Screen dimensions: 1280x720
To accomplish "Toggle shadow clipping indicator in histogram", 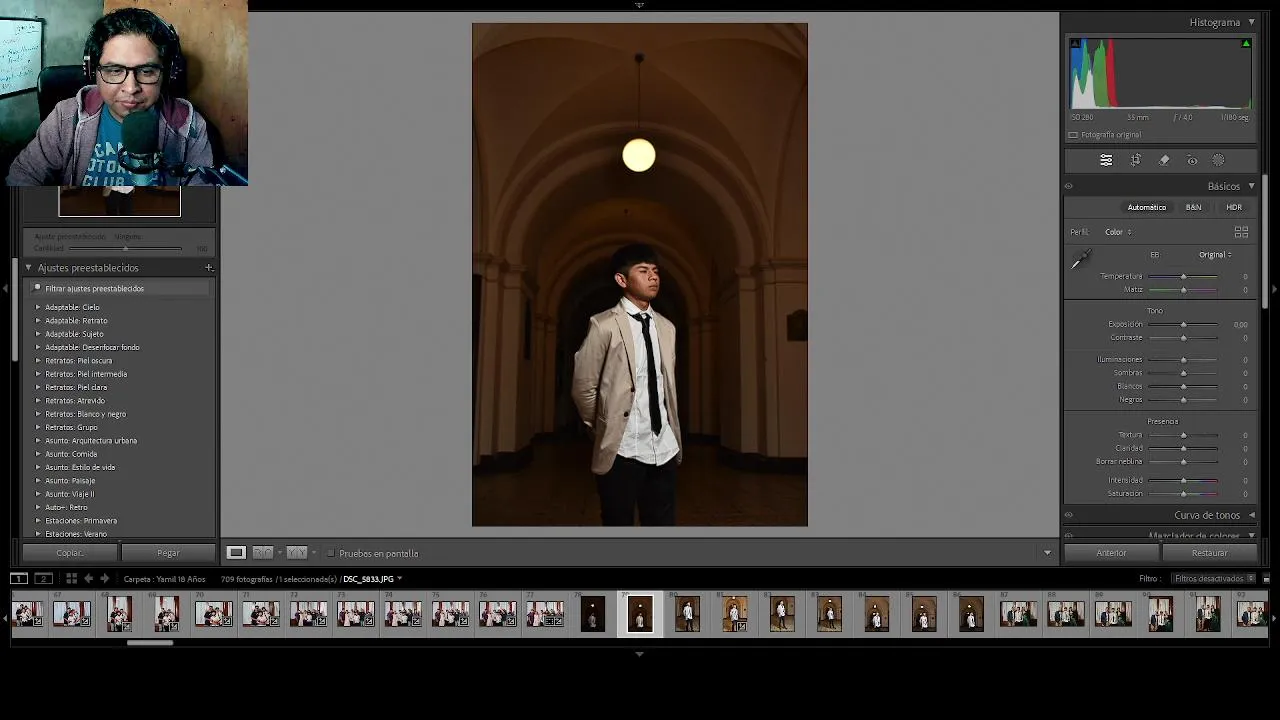I will (1075, 44).
